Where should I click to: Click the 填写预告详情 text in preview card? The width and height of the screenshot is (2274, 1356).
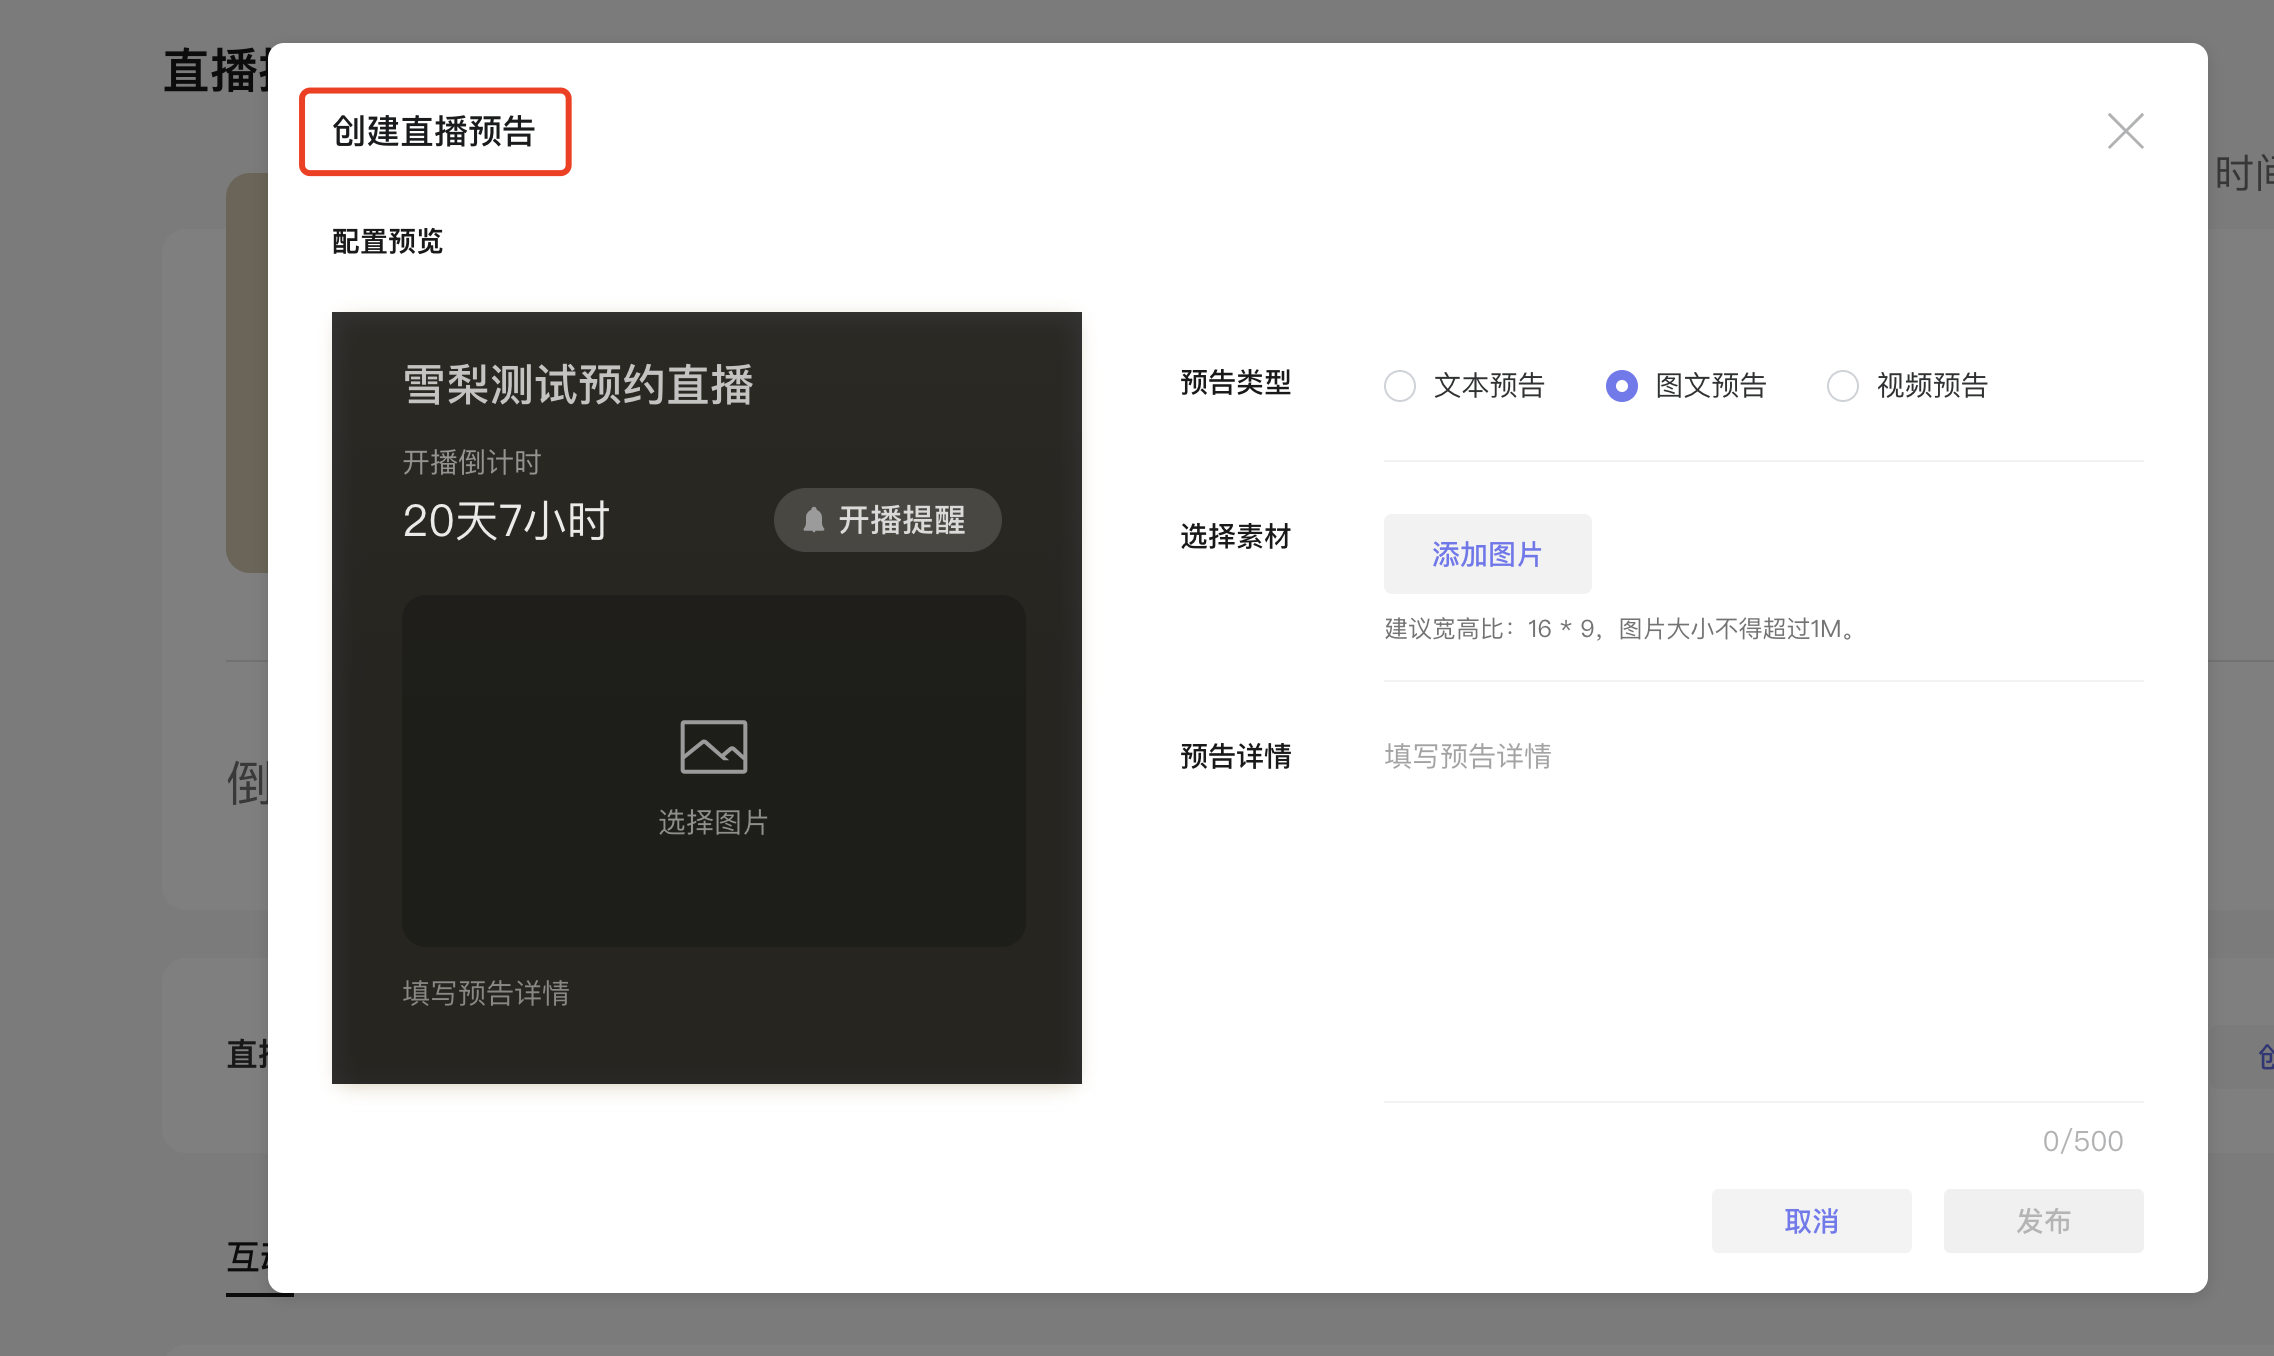point(486,993)
